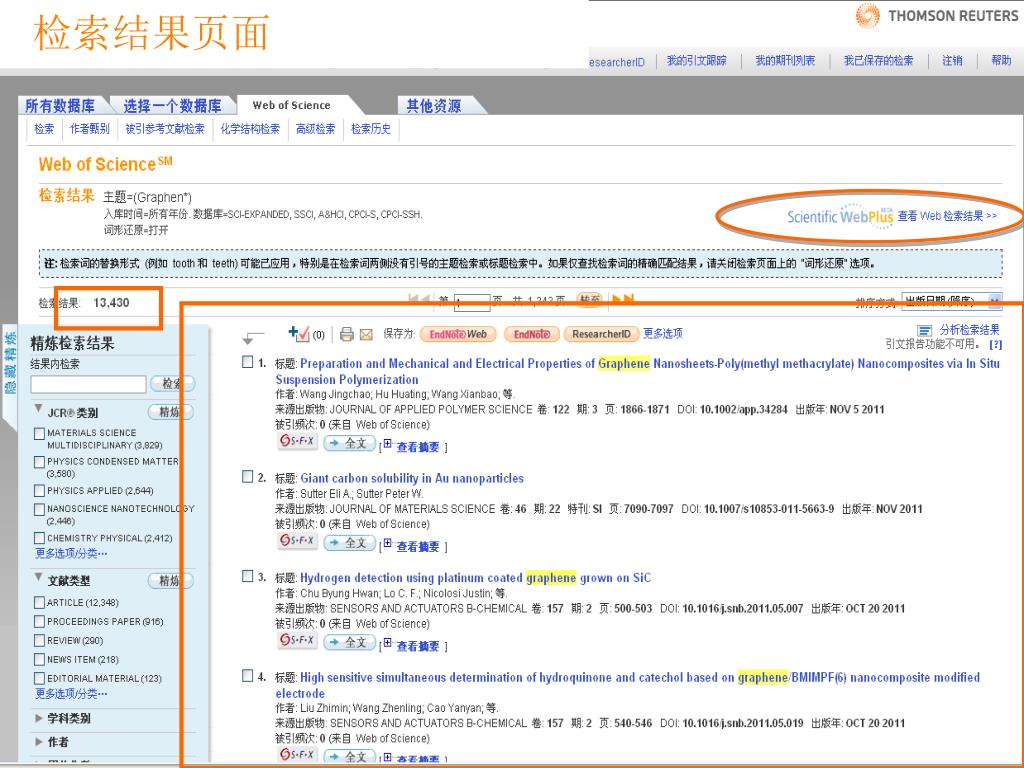
Task: Select checkbox for result 1
Action: [248, 362]
